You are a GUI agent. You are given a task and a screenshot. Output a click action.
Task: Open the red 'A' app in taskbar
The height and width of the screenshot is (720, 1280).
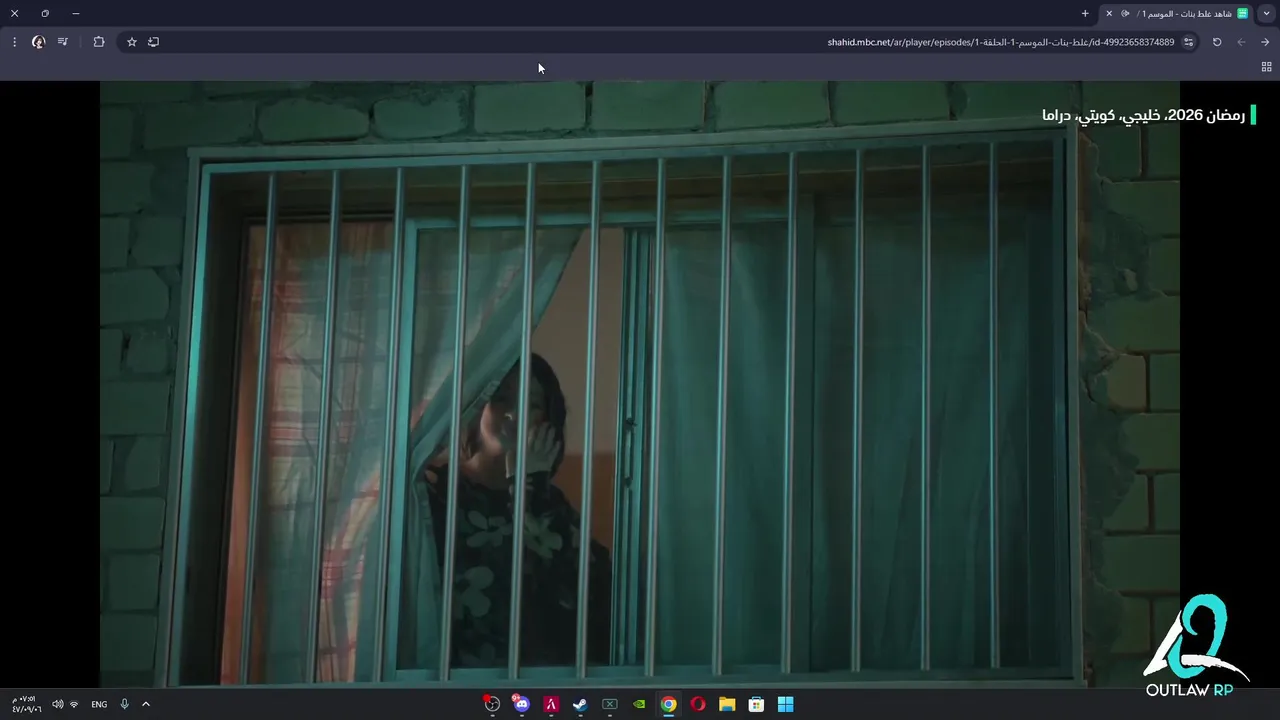pyautogui.click(x=550, y=704)
